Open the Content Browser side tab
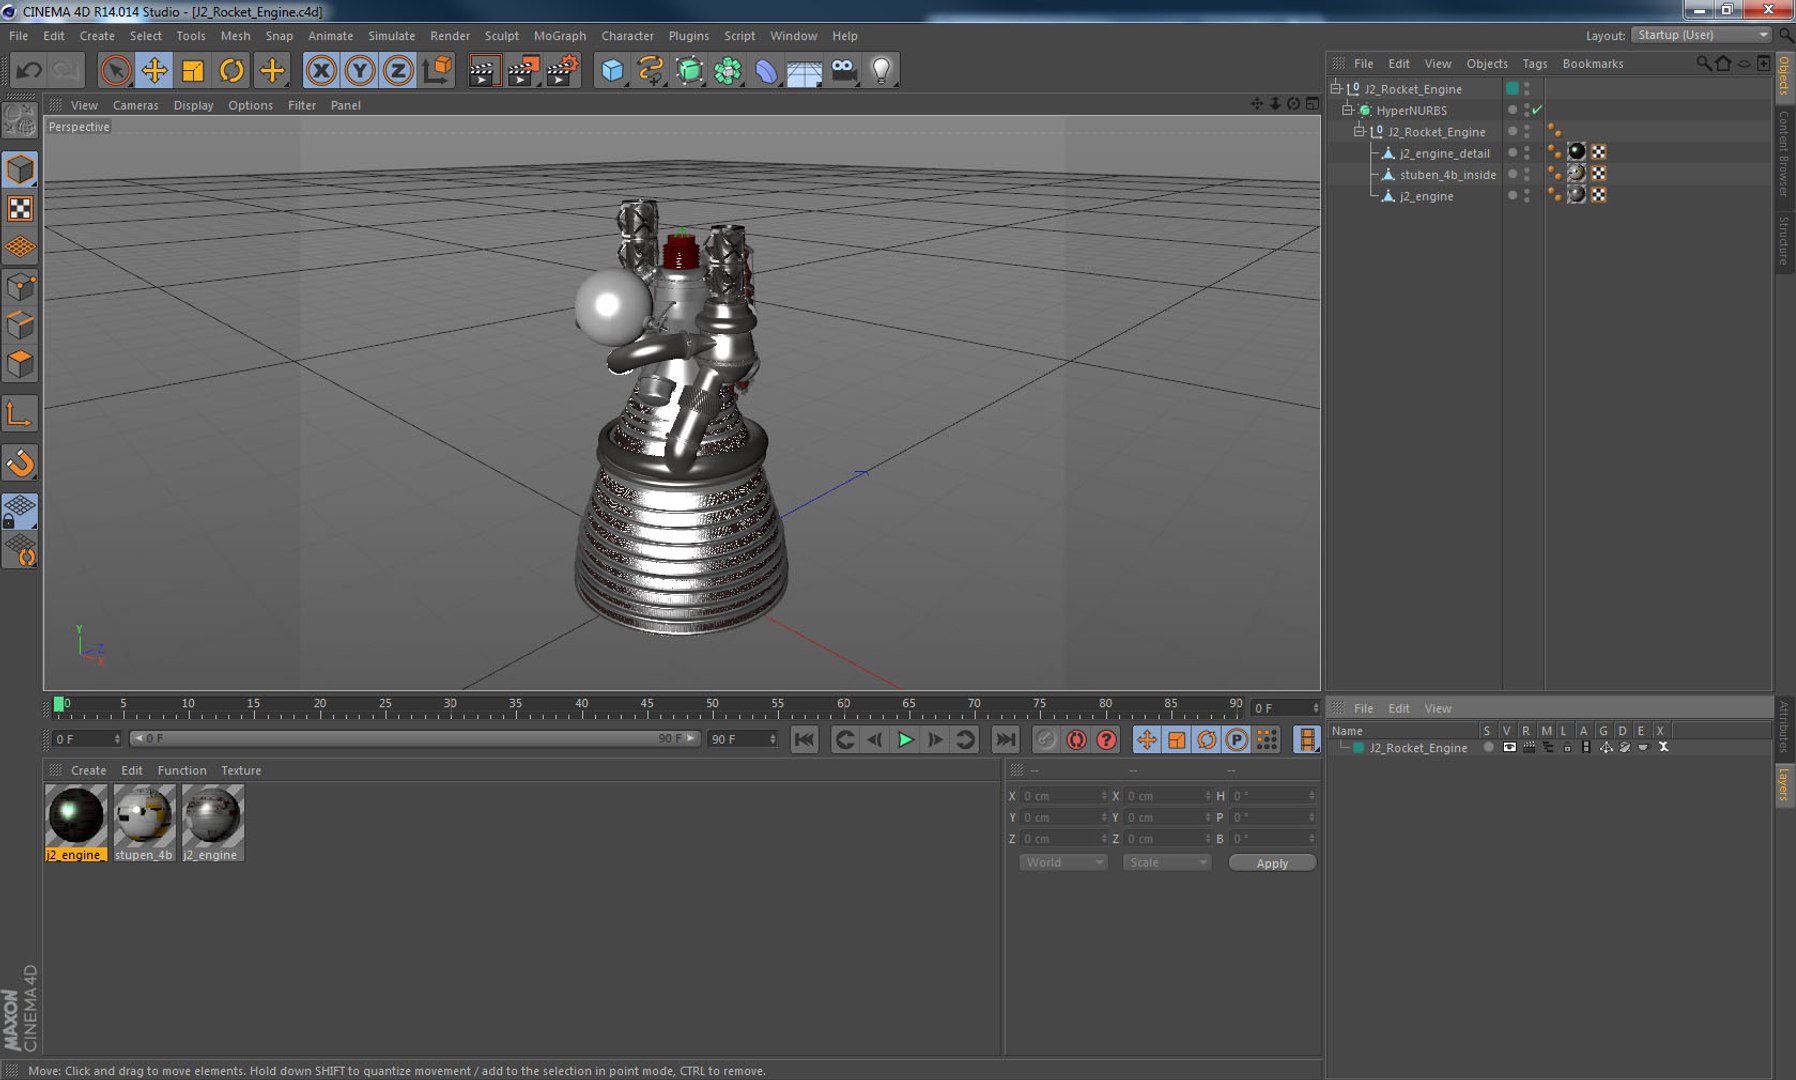Viewport: 1796px width, 1080px height. (x=1783, y=153)
